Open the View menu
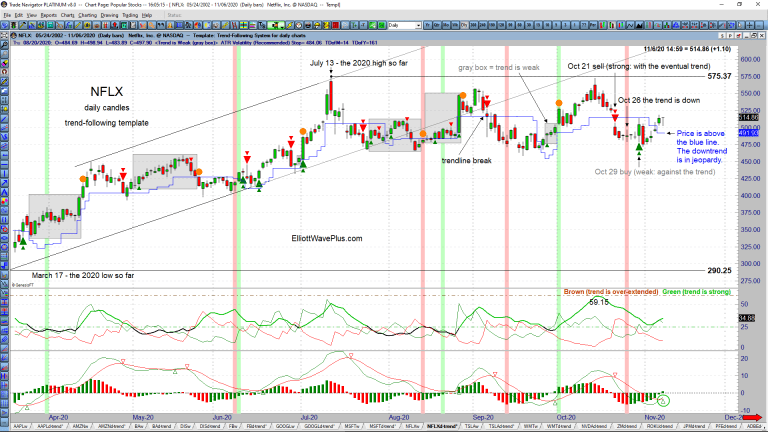This screenshot has width=768, height=432. (31, 15)
